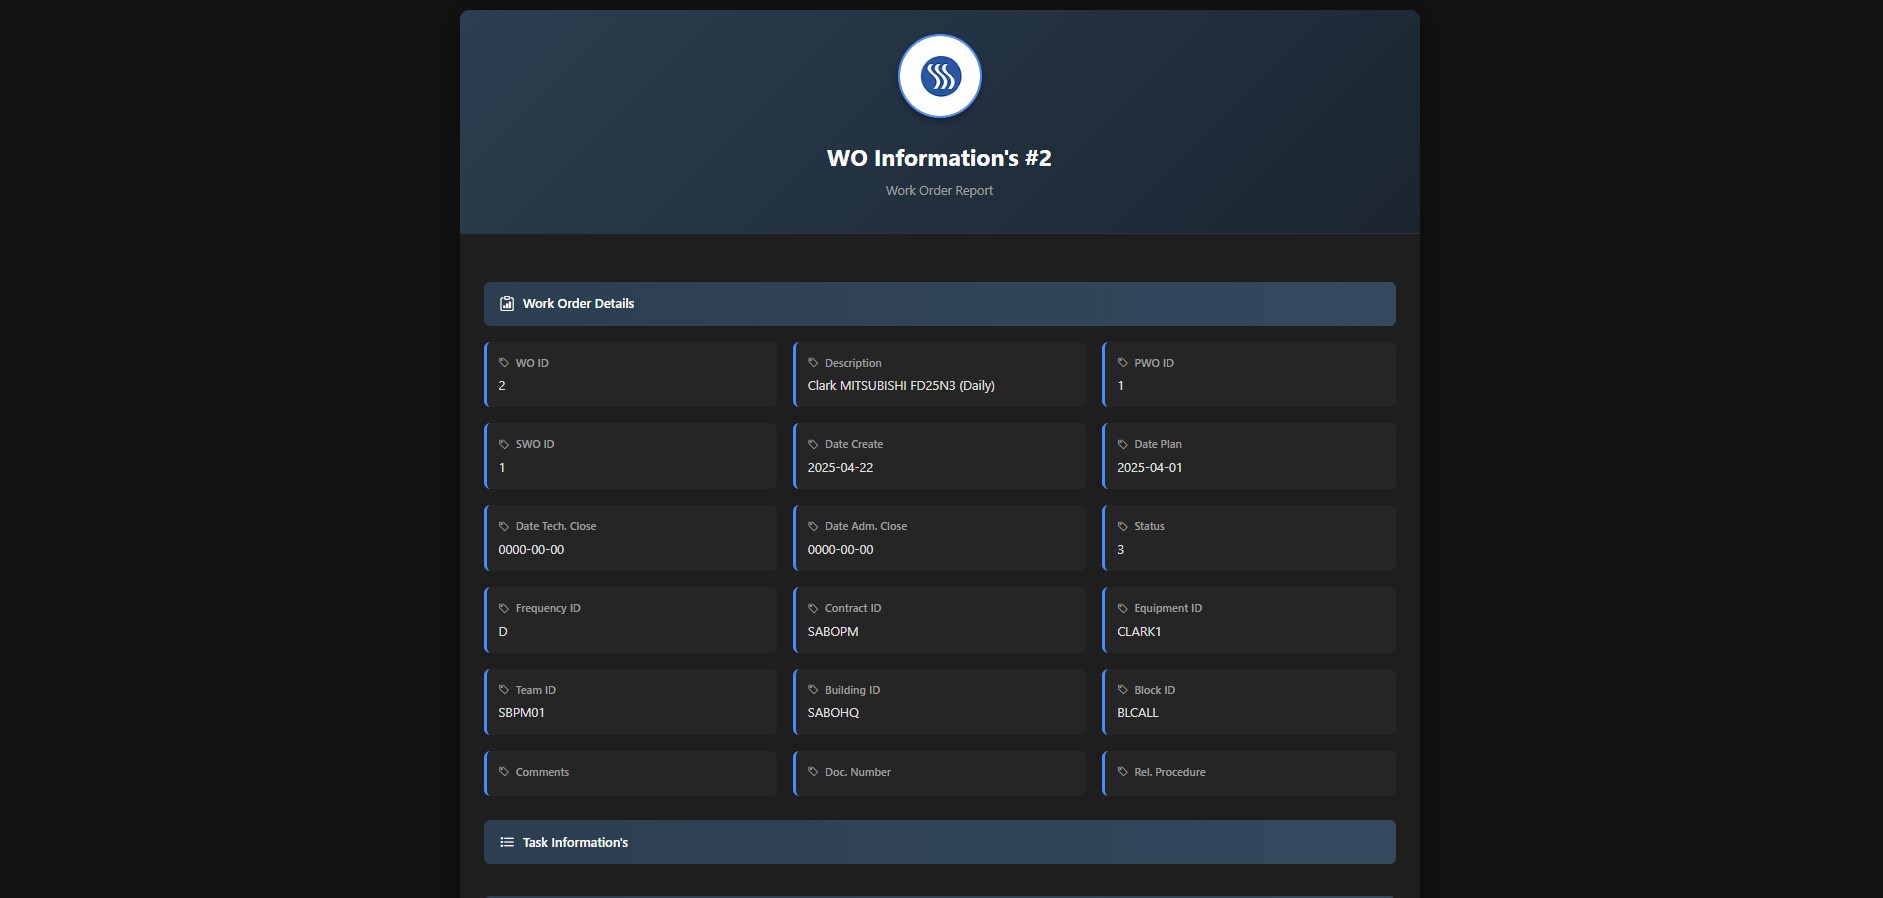Click the Contract ID value 'SABOPM'

pos(833,632)
